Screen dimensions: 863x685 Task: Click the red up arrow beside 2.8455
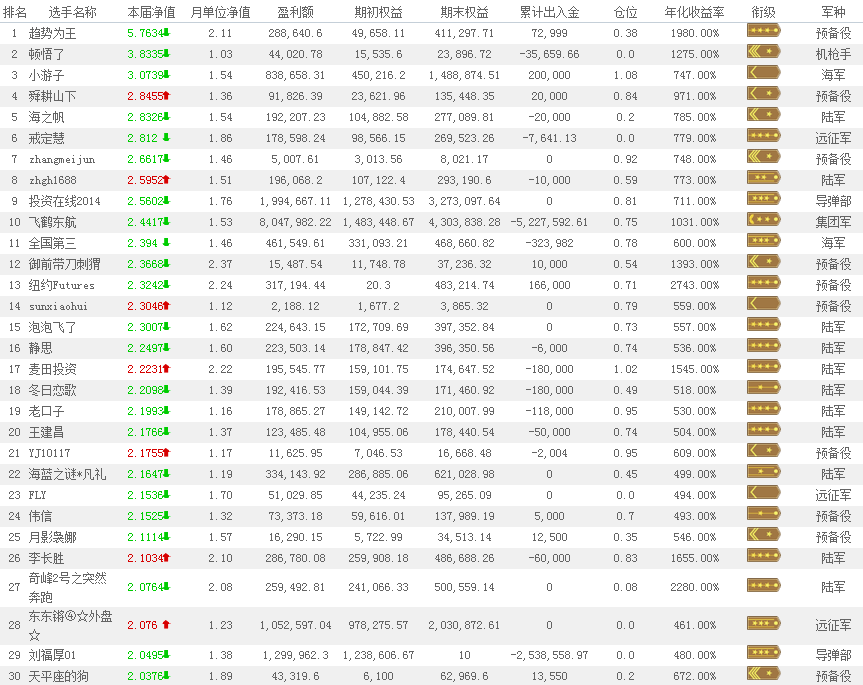167,96
